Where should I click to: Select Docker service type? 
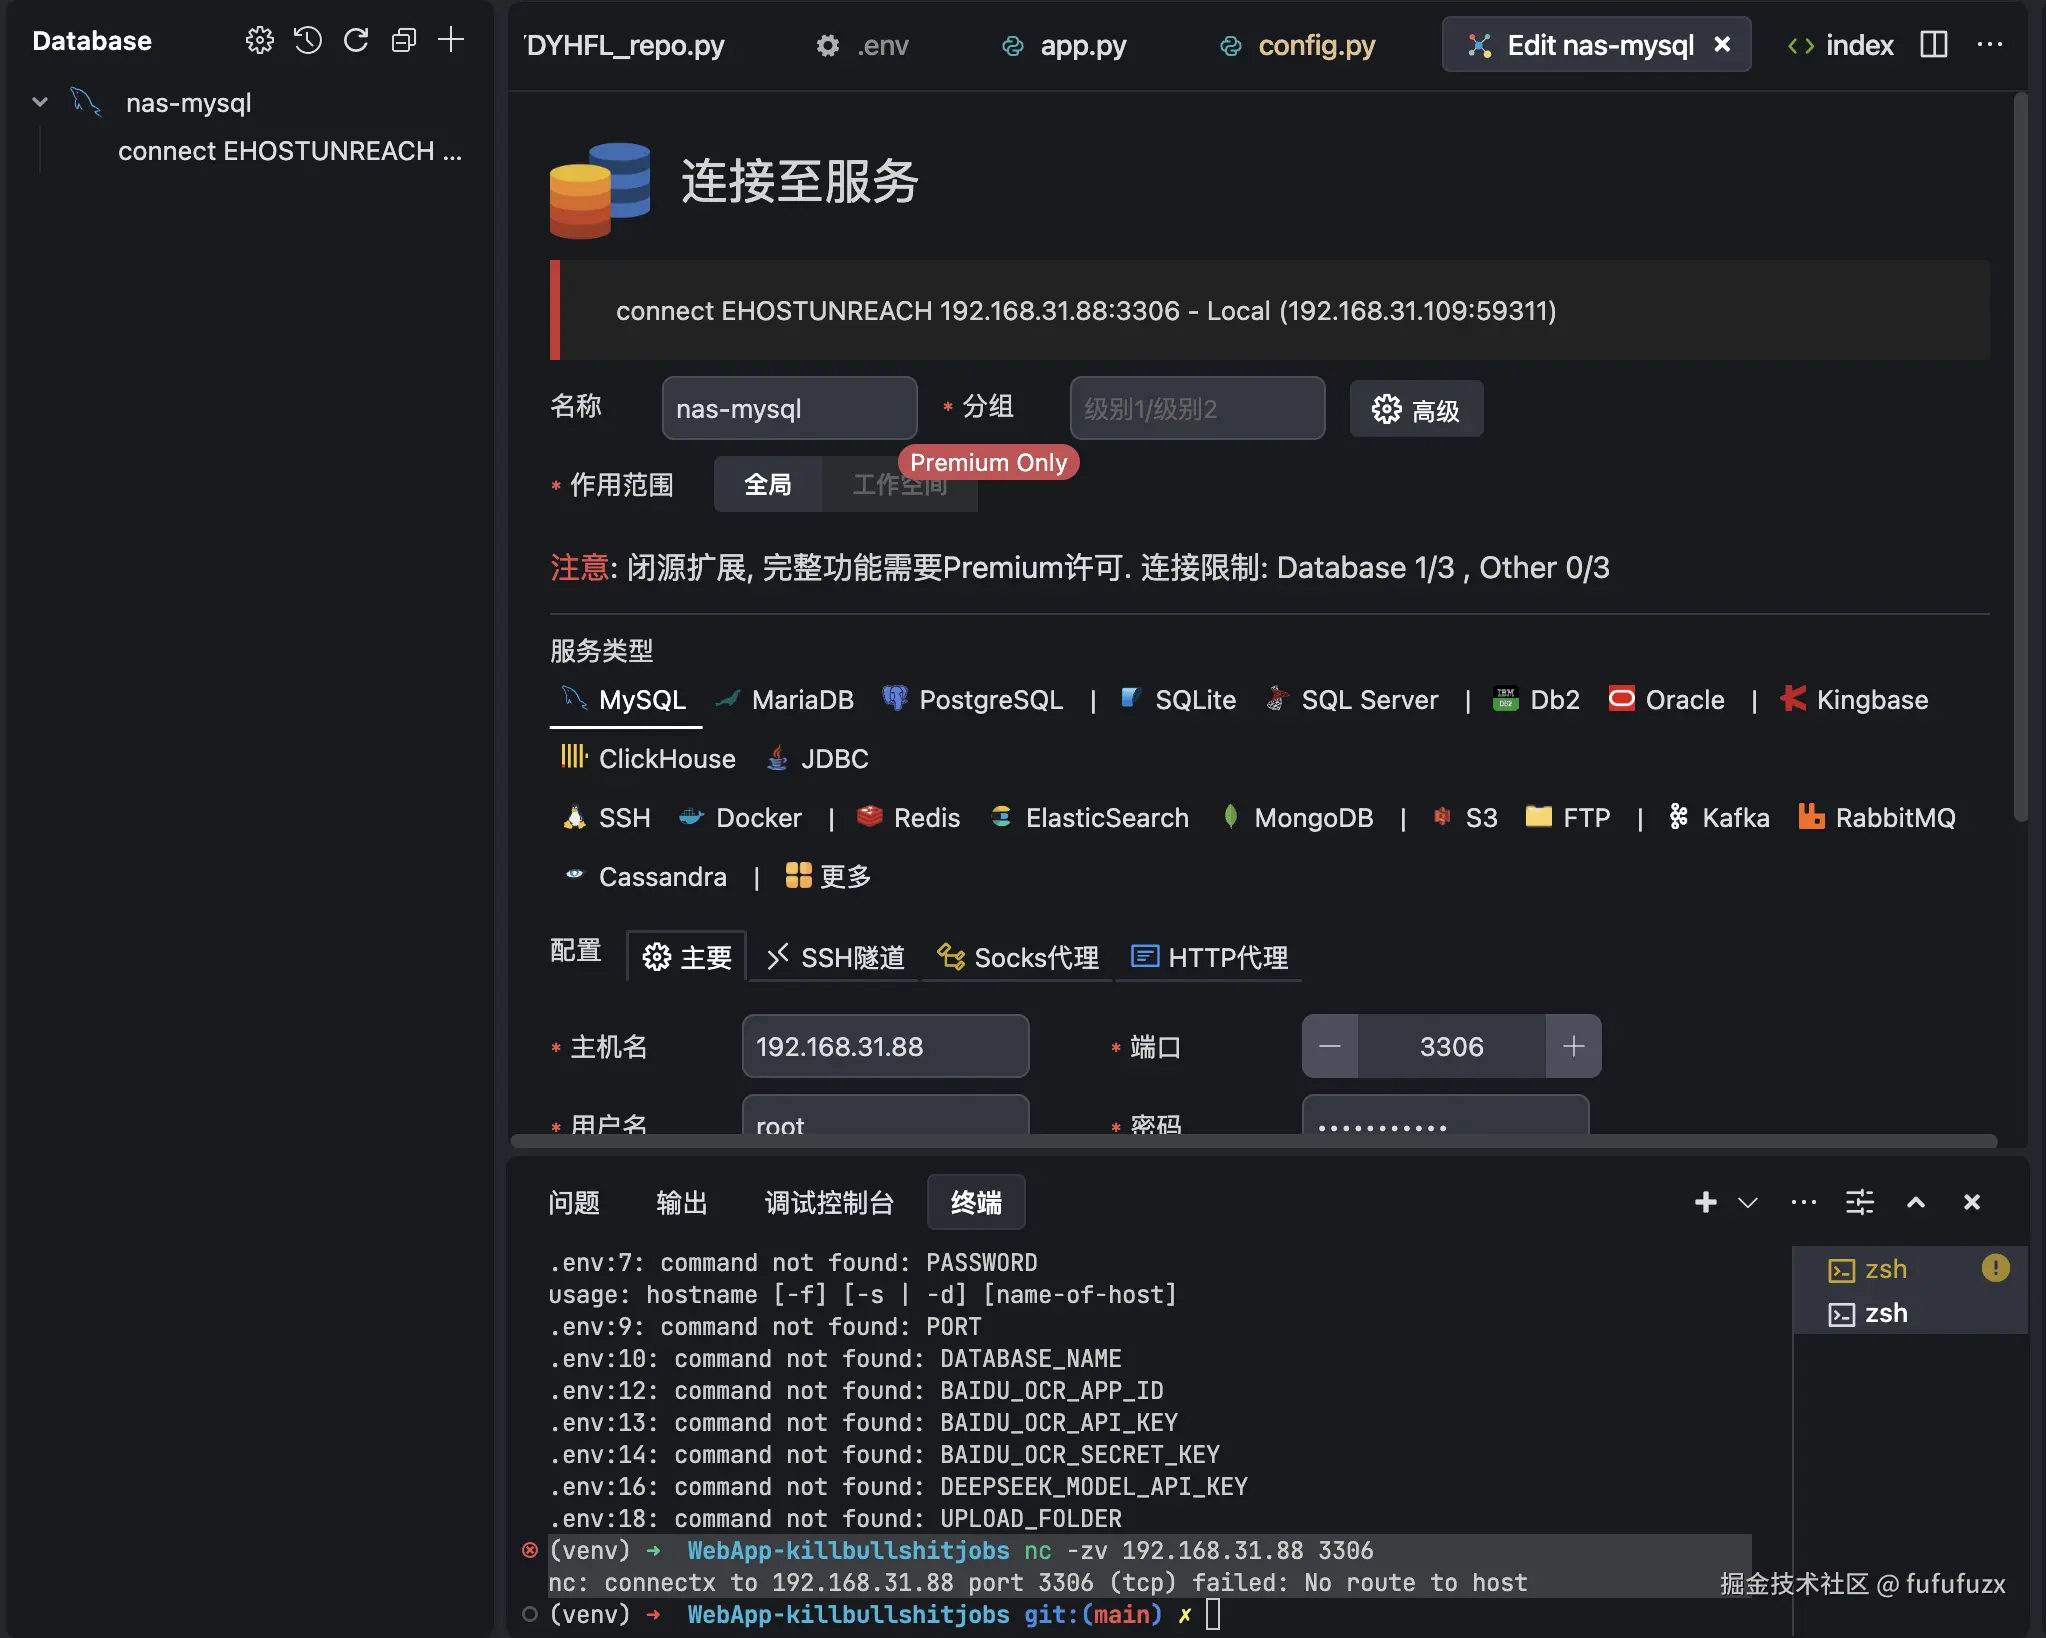[x=740, y=818]
